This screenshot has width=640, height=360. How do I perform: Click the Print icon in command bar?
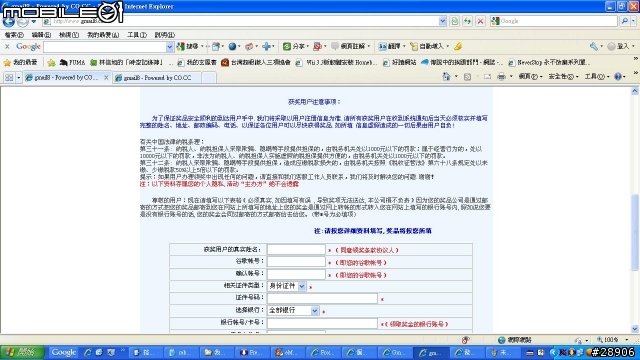(x=501, y=76)
